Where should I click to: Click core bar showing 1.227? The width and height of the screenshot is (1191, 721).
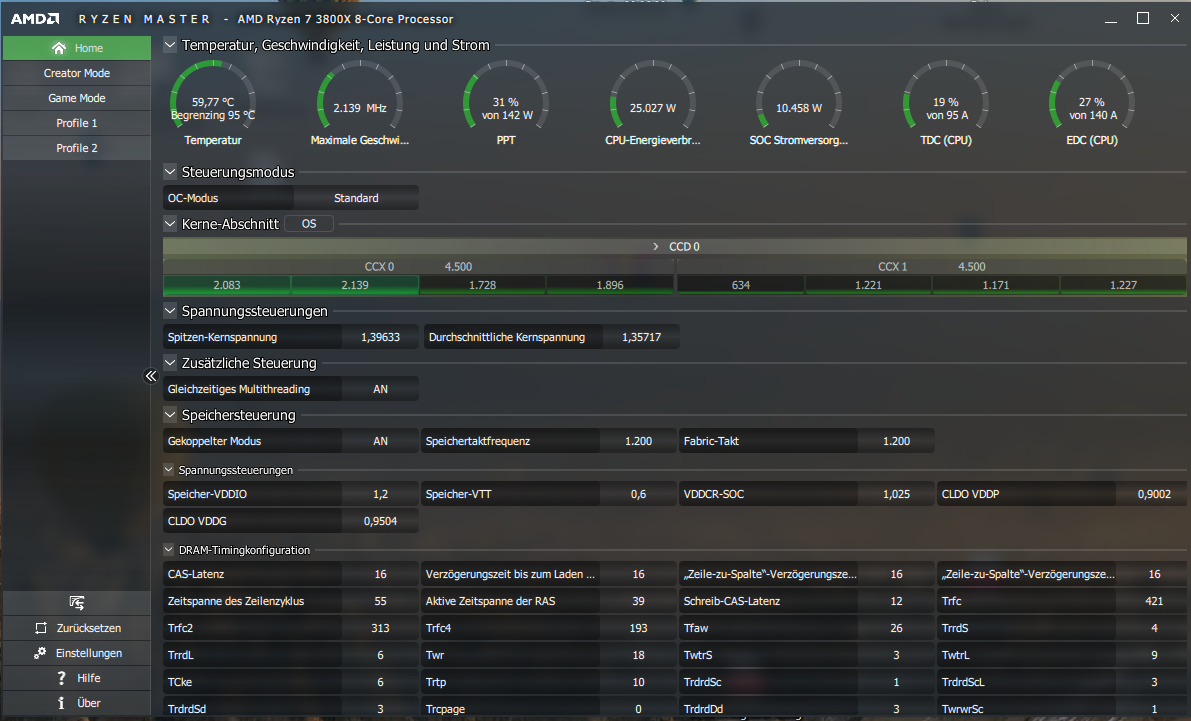coord(1123,285)
